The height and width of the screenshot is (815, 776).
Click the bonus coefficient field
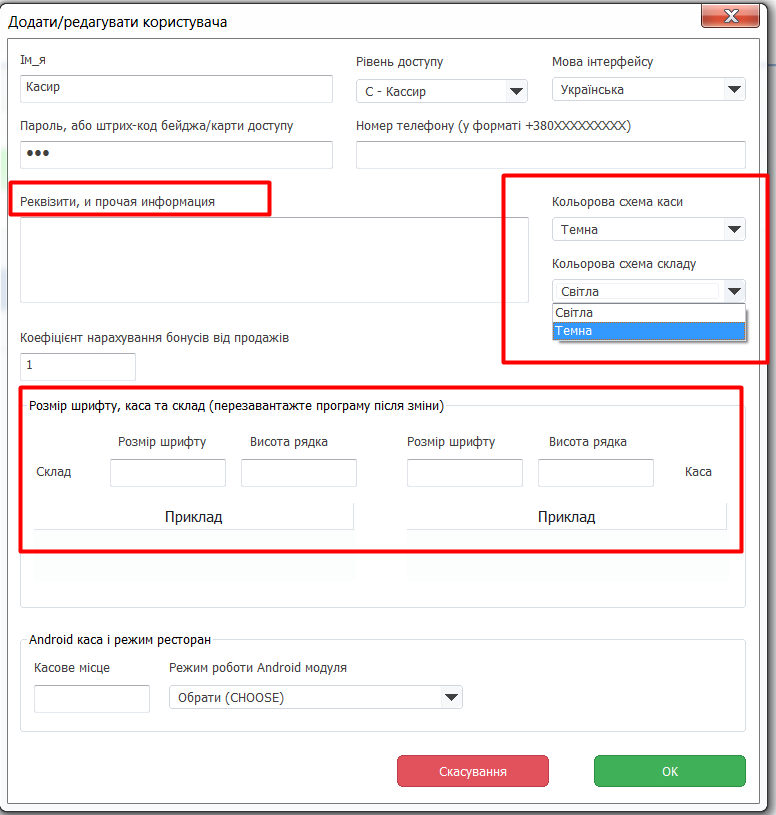(x=78, y=366)
